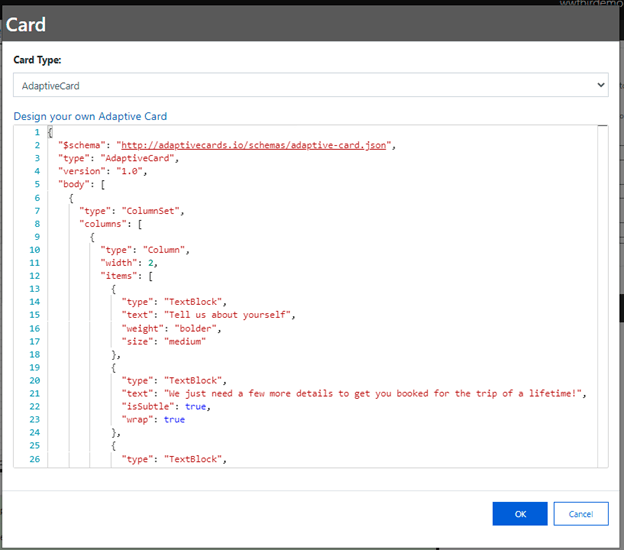624x550 pixels.
Task: Open the Card Type dropdown
Action: tap(310, 85)
